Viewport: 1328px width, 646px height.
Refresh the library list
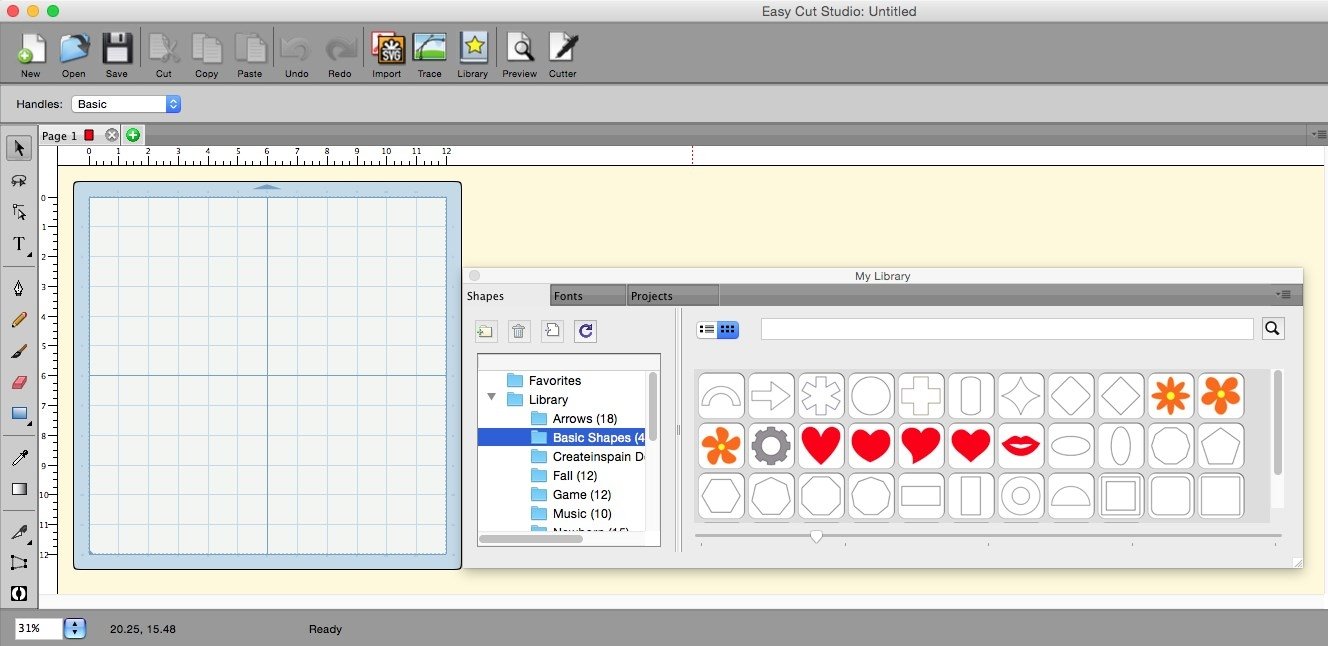[x=585, y=331]
